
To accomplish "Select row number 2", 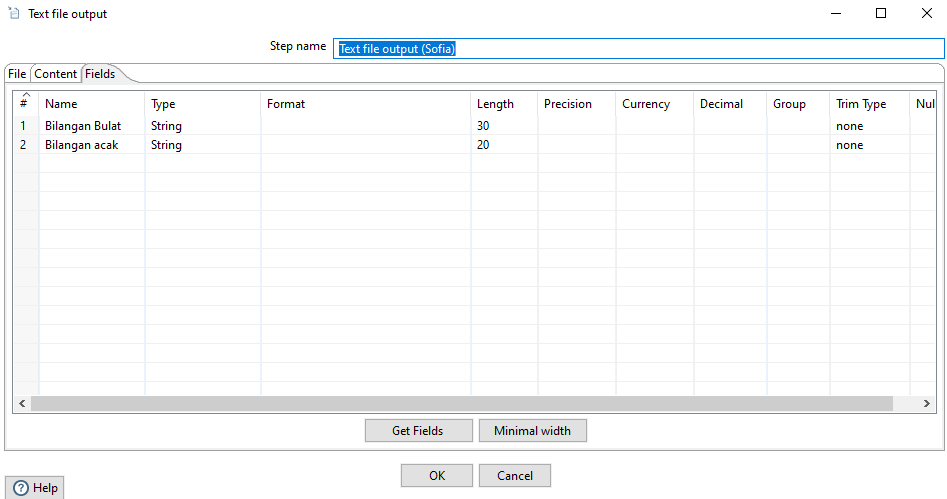I will [26, 145].
